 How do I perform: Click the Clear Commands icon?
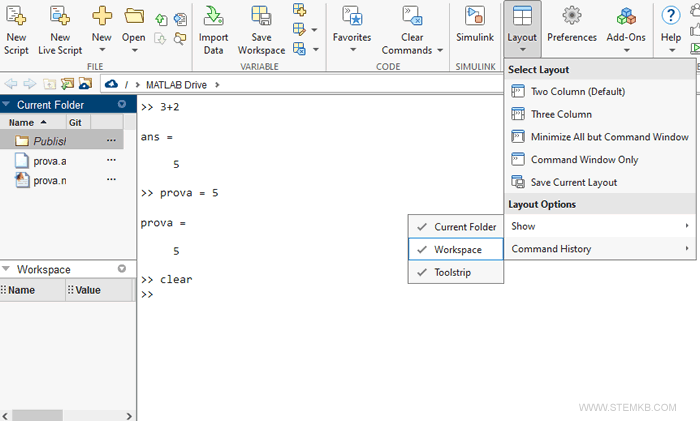(412, 15)
